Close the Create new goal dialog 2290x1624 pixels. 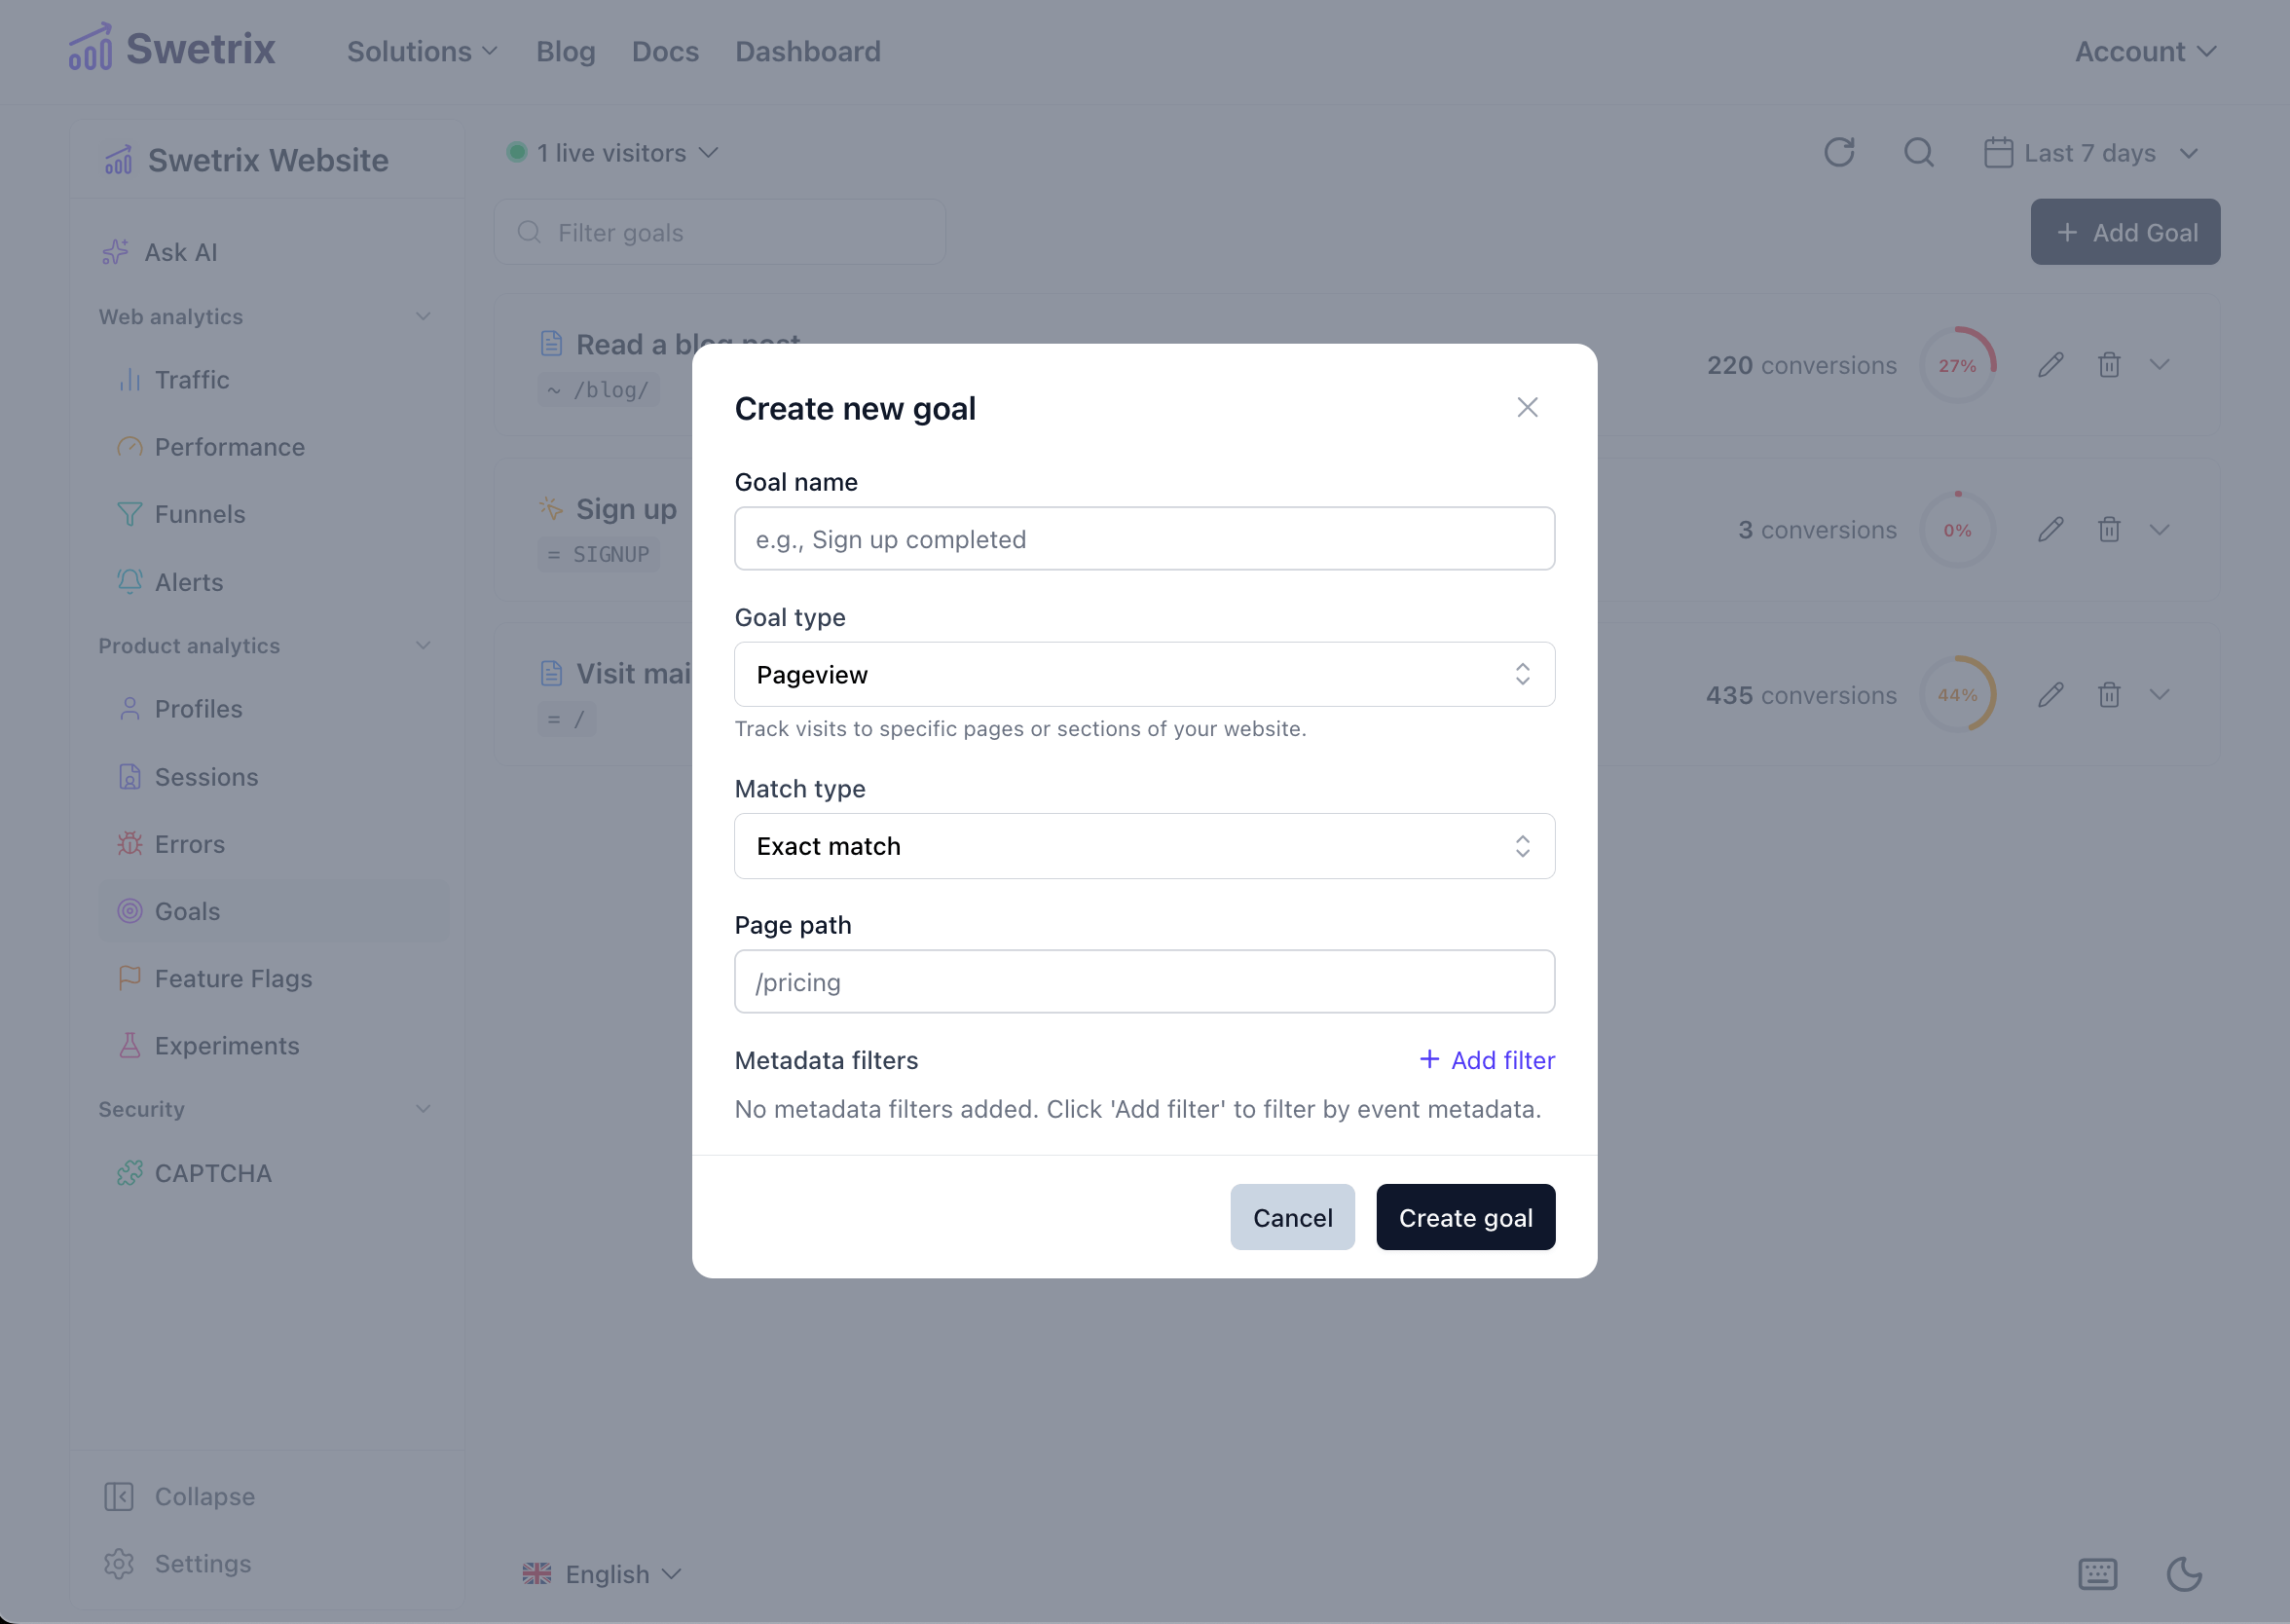[x=1527, y=408]
